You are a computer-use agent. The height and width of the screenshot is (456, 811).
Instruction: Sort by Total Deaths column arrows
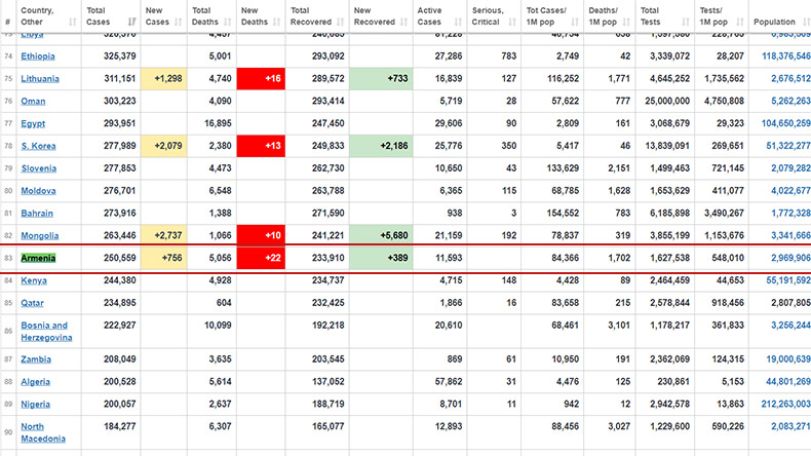coord(228,22)
